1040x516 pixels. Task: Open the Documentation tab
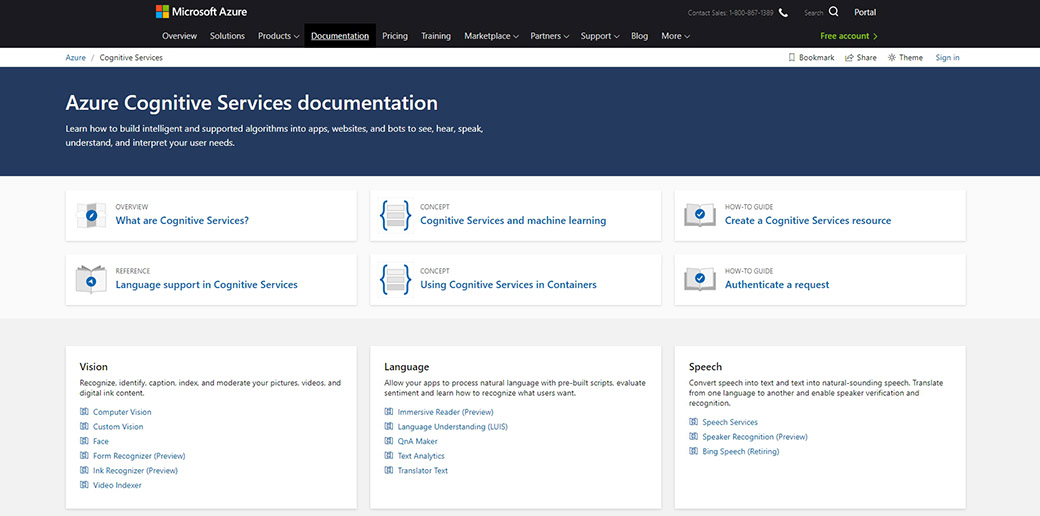point(340,36)
